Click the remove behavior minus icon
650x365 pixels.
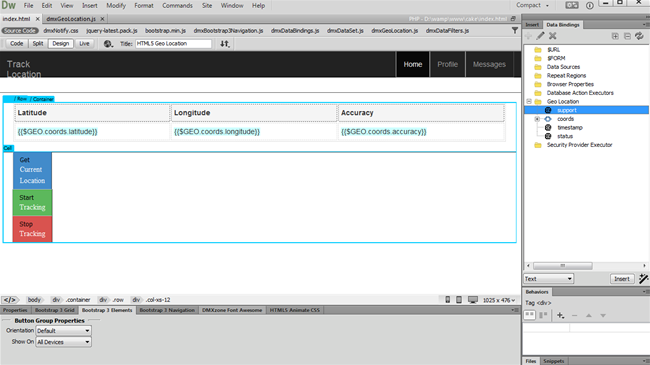pos(574,315)
